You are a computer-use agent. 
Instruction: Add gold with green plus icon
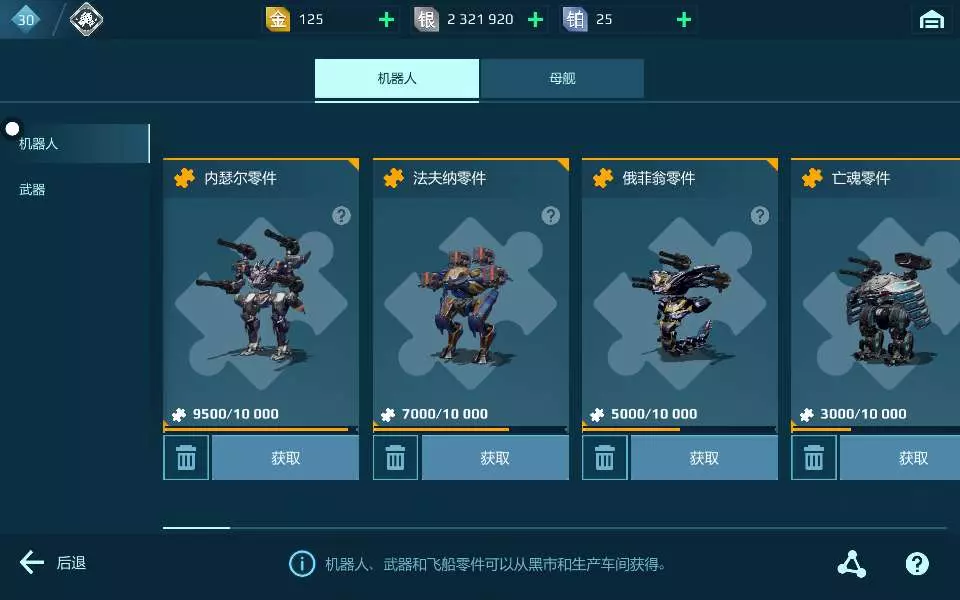[x=386, y=20]
